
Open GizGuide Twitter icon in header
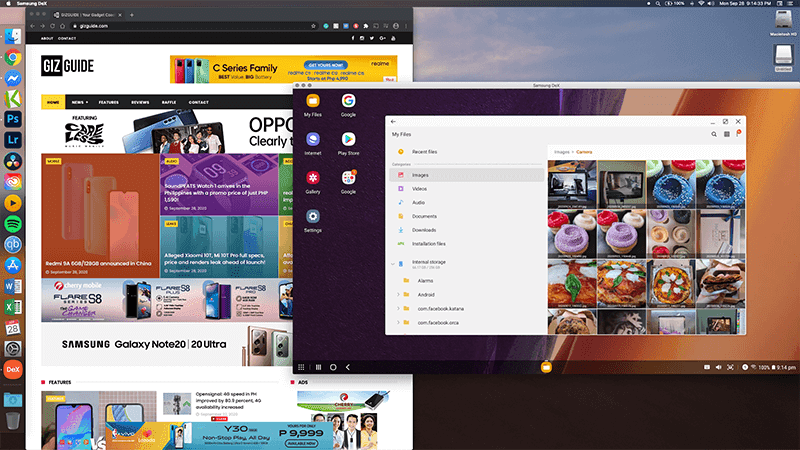click(371, 38)
